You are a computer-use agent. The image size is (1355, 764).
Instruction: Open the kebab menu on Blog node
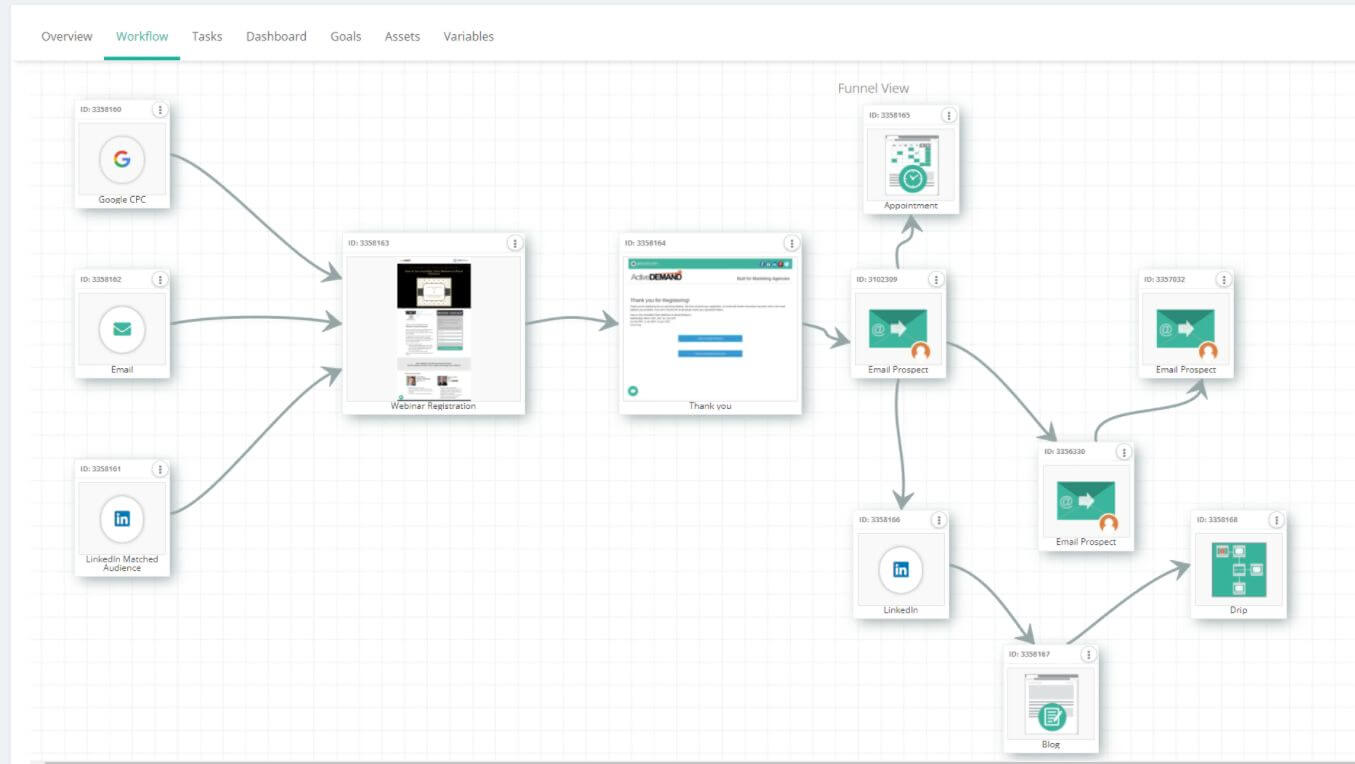pos(1089,654)
